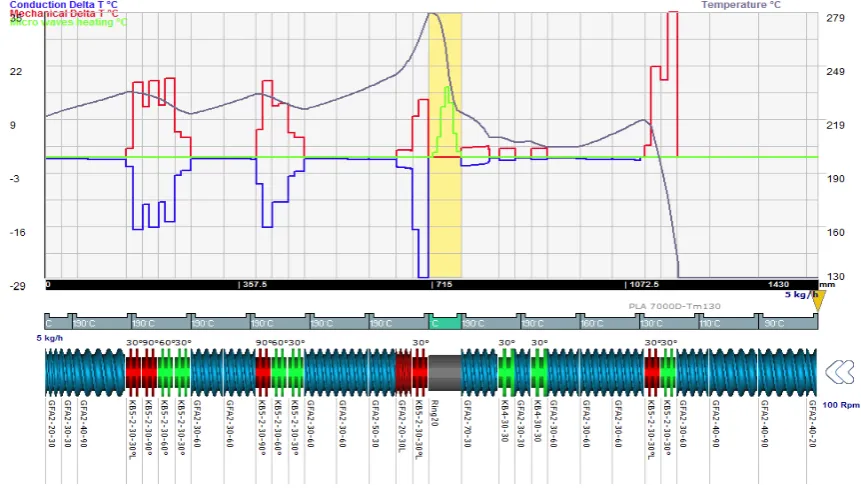The height and width of the screenshot is (488, 861).
Task: Click the -16 delta T axis value
Action: [18, 232]
